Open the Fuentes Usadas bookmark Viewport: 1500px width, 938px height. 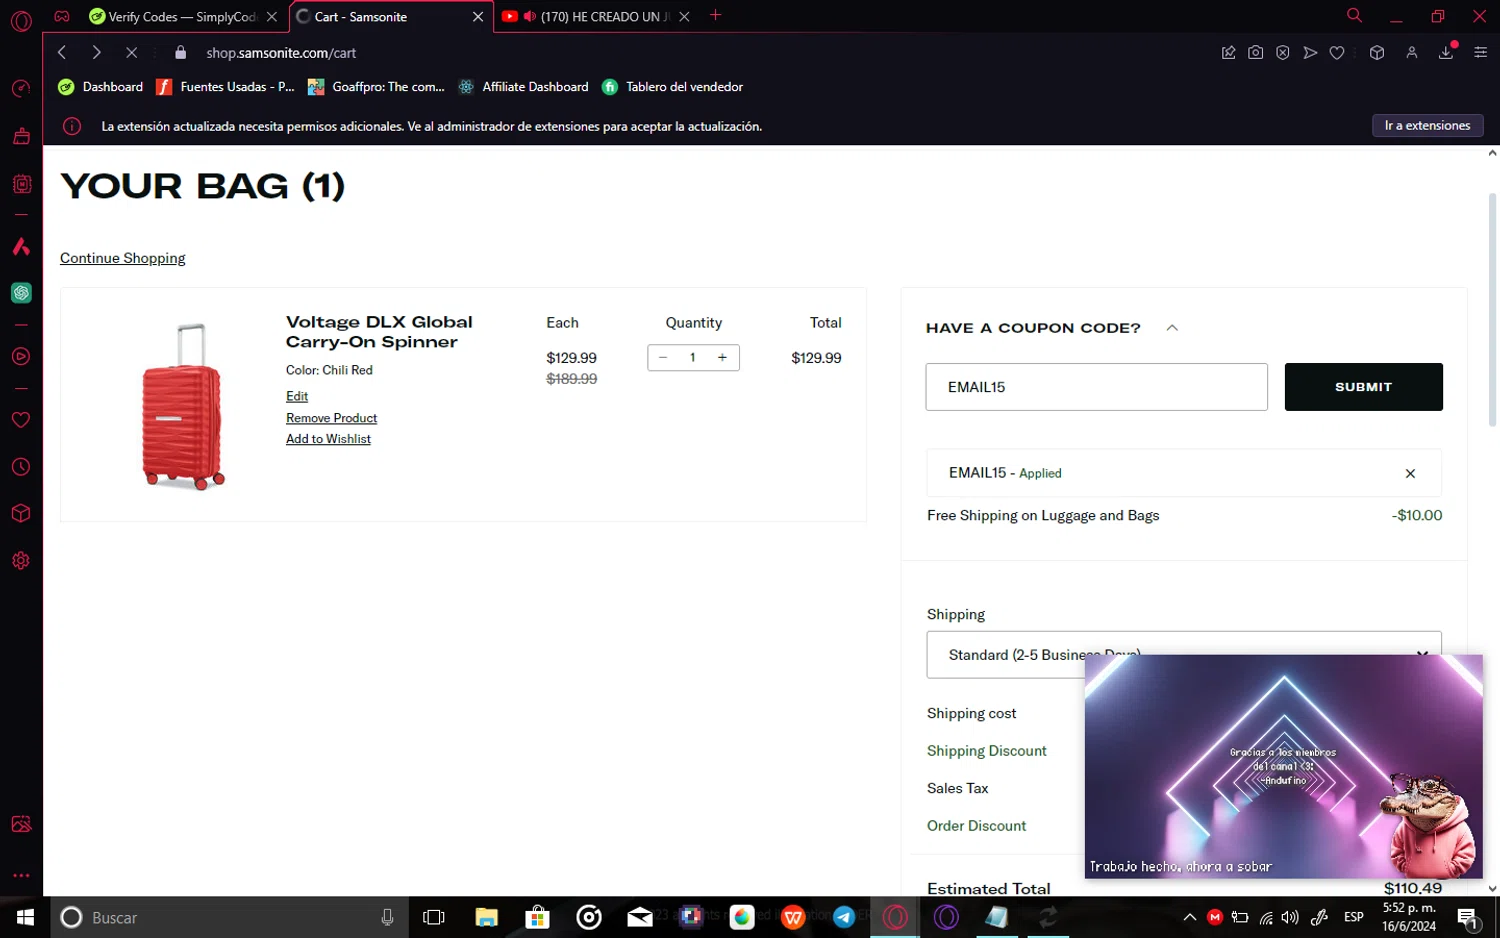[225, 87]
